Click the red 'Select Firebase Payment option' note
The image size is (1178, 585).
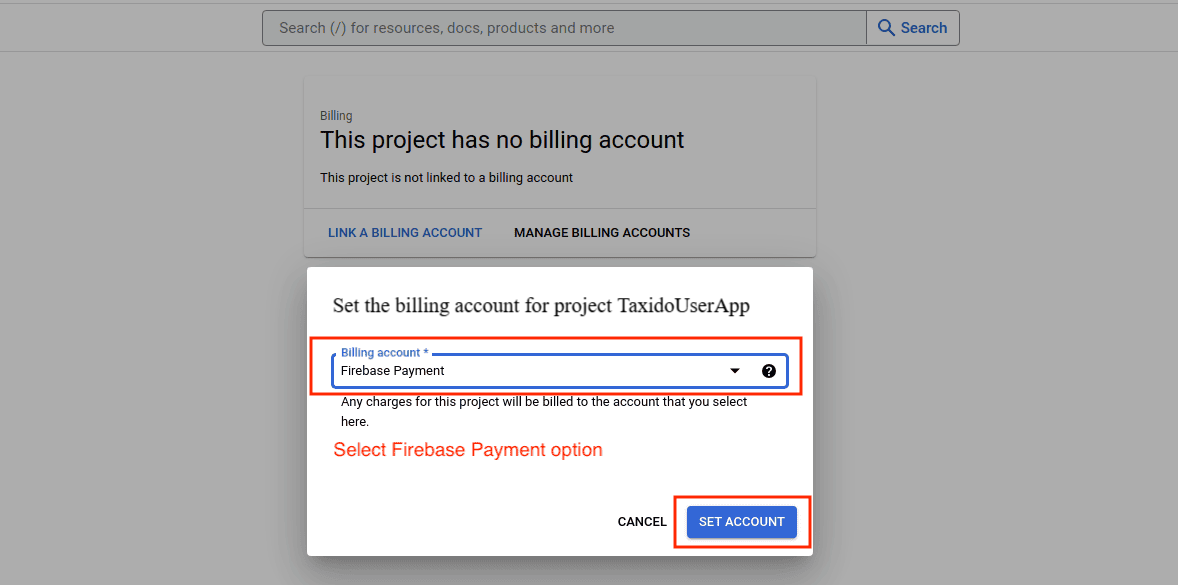pos(468,450)
